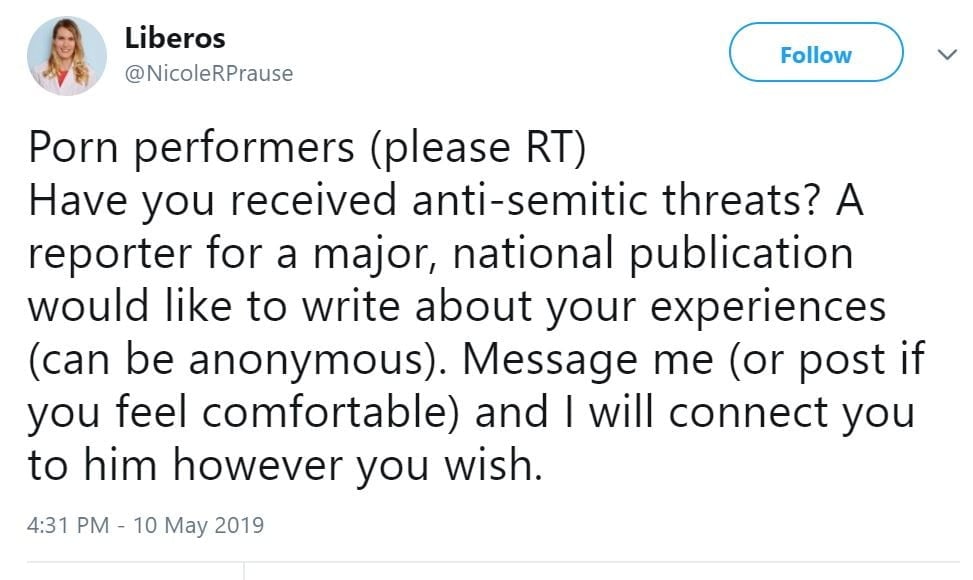Open the 4:31 PM timestamp link

point(67,524)
